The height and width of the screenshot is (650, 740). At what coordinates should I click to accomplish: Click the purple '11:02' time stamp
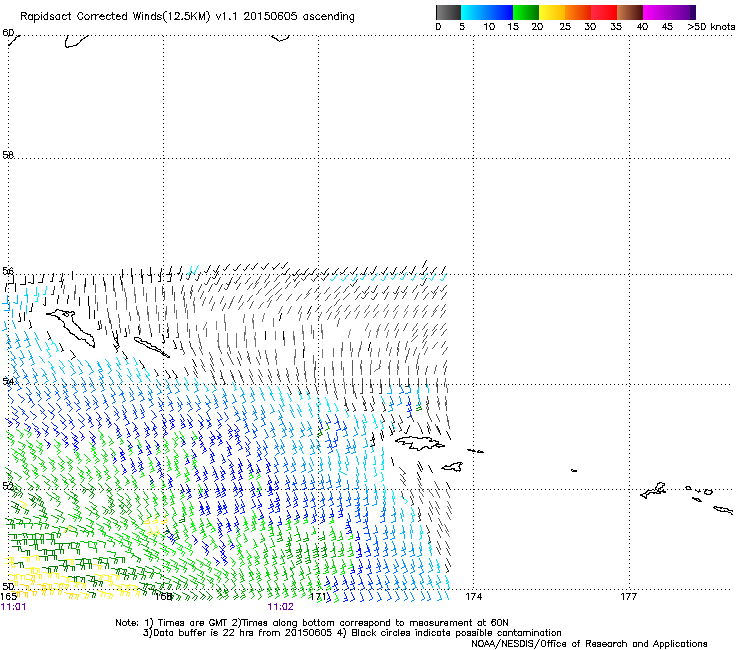click(x=280, y=607)
